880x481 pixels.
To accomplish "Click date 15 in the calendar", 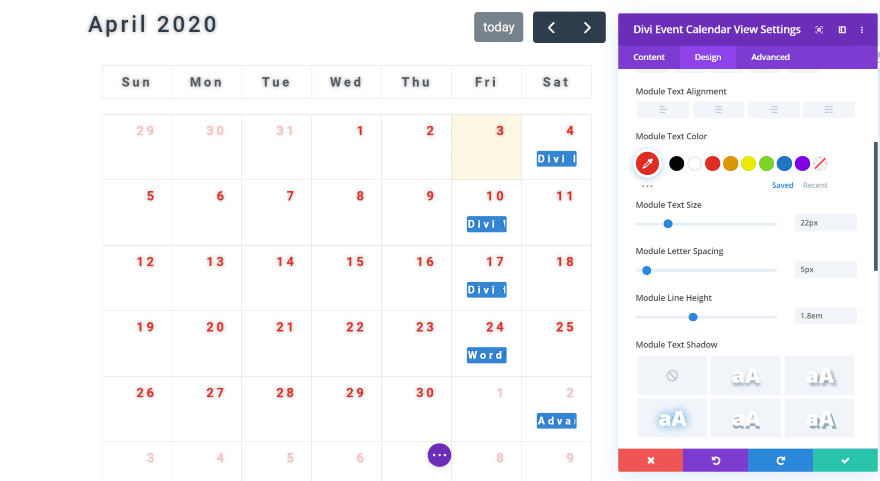I will pos(355,262).
